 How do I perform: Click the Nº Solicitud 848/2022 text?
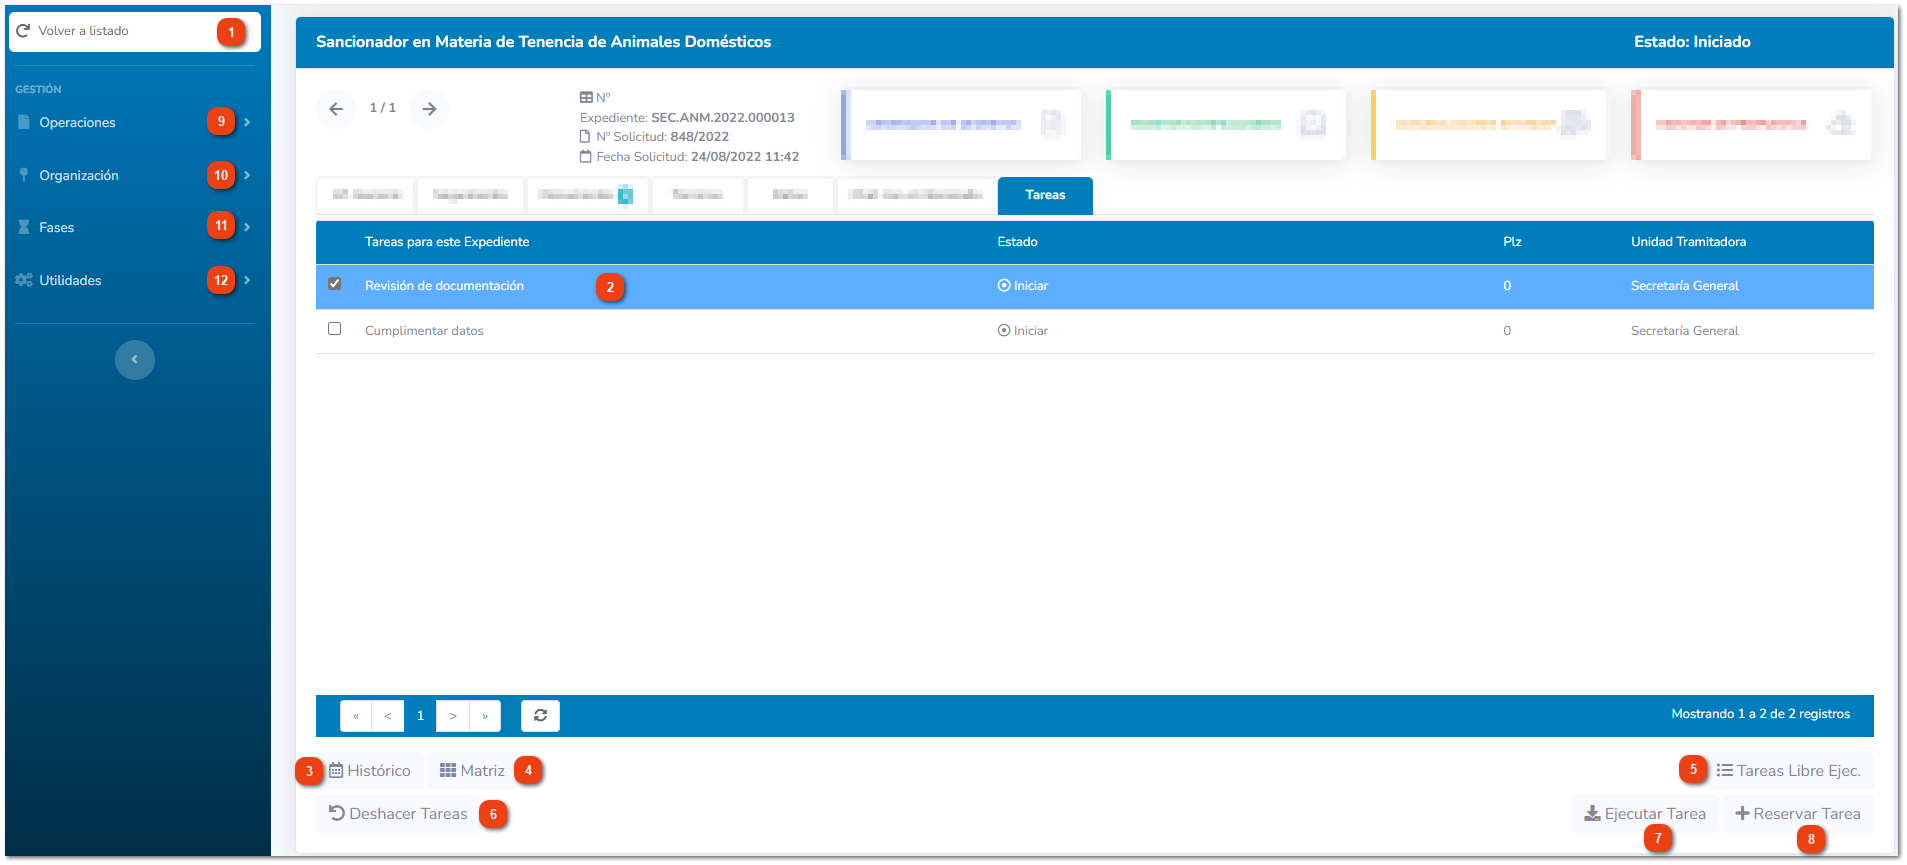pyautogui.click(x=663, y=137)
